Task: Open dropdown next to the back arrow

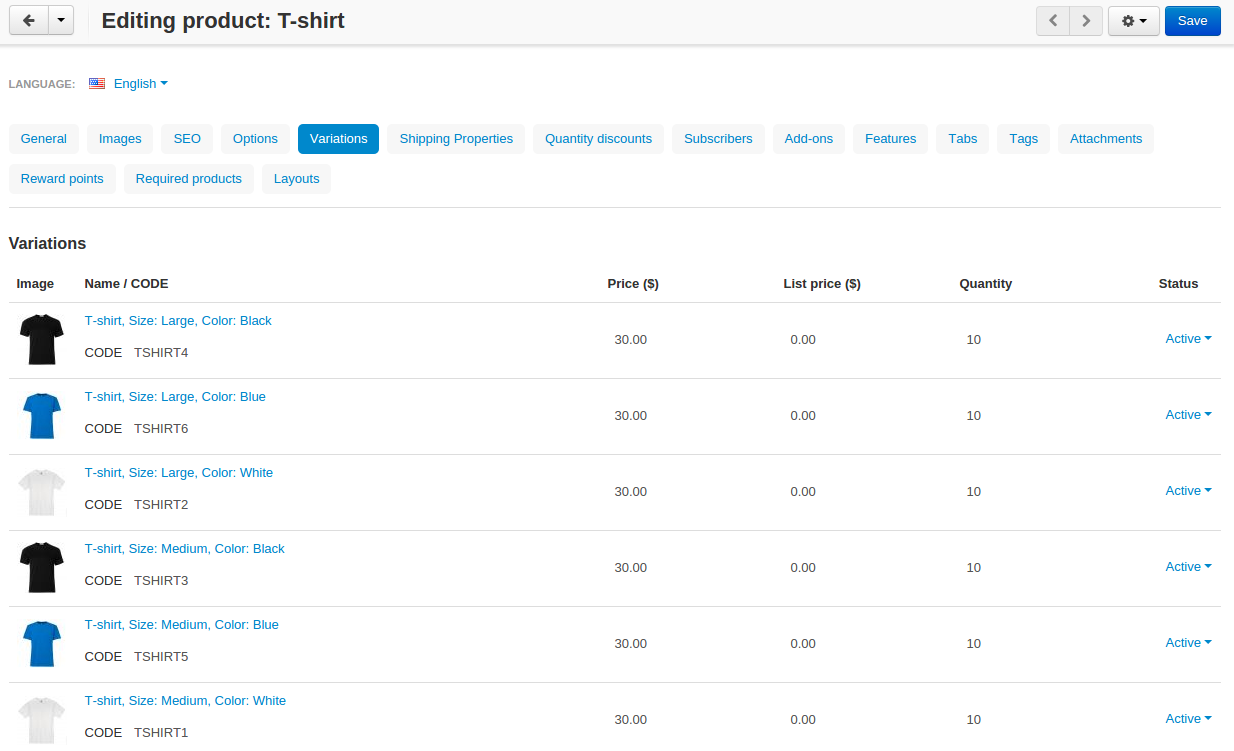Action: pos(61,20)
